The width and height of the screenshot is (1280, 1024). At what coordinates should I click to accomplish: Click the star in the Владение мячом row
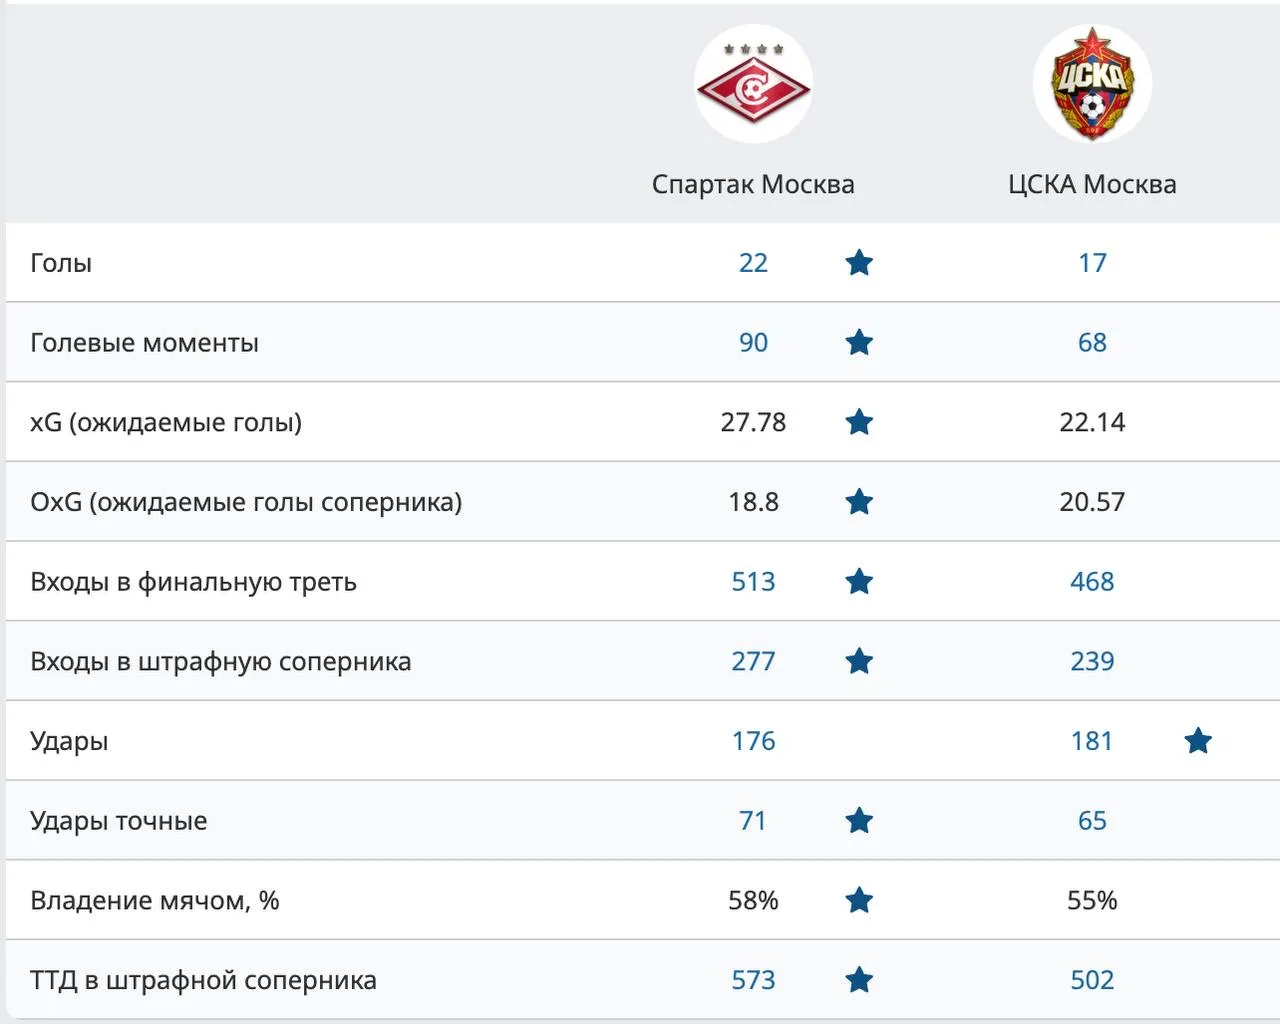(859, 900)
